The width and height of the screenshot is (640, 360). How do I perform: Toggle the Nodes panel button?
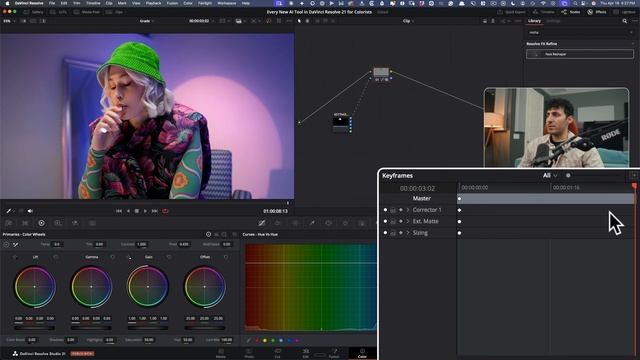click(571, 12)
